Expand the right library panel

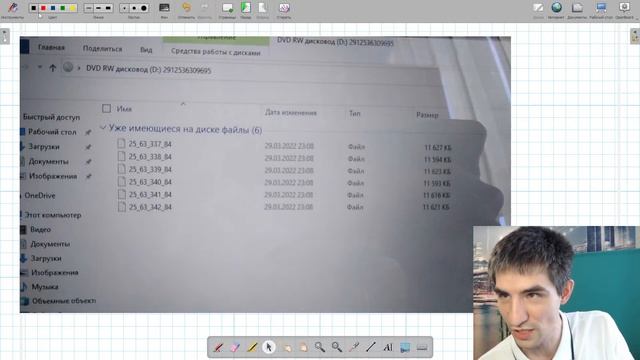click(635, 36)
